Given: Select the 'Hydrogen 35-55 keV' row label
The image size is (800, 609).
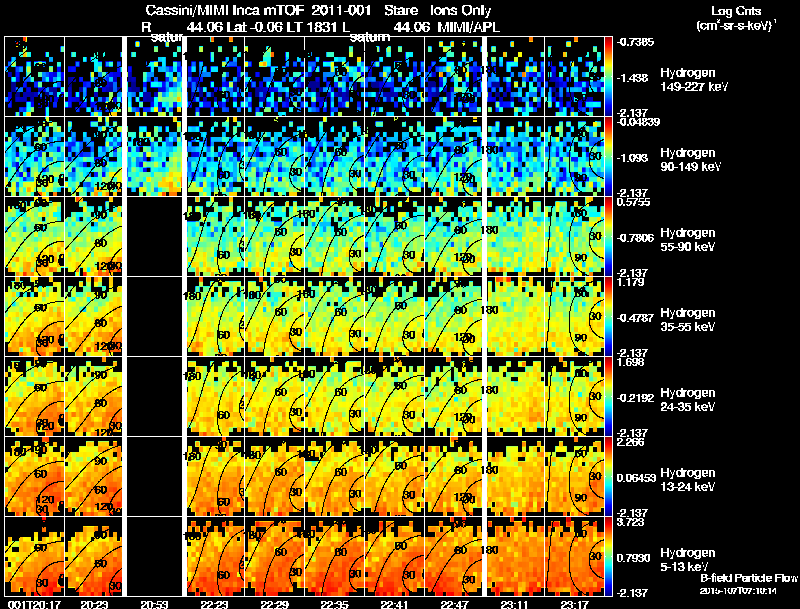Looking at the screenshot, I should (x=688, y=320).
